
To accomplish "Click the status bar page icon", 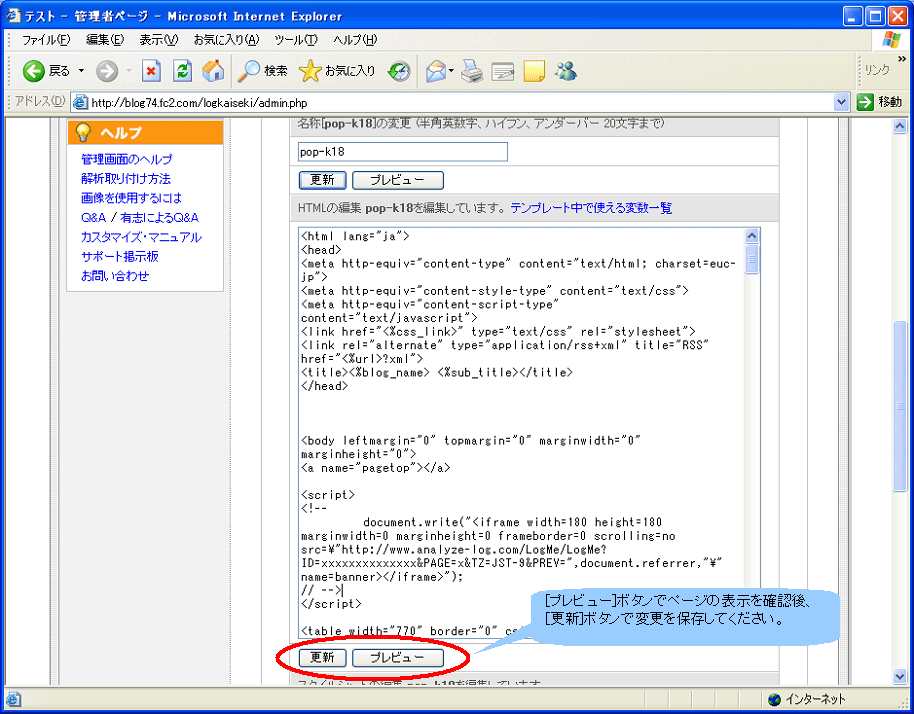I will pyautogui.click(x=14, y=699).
